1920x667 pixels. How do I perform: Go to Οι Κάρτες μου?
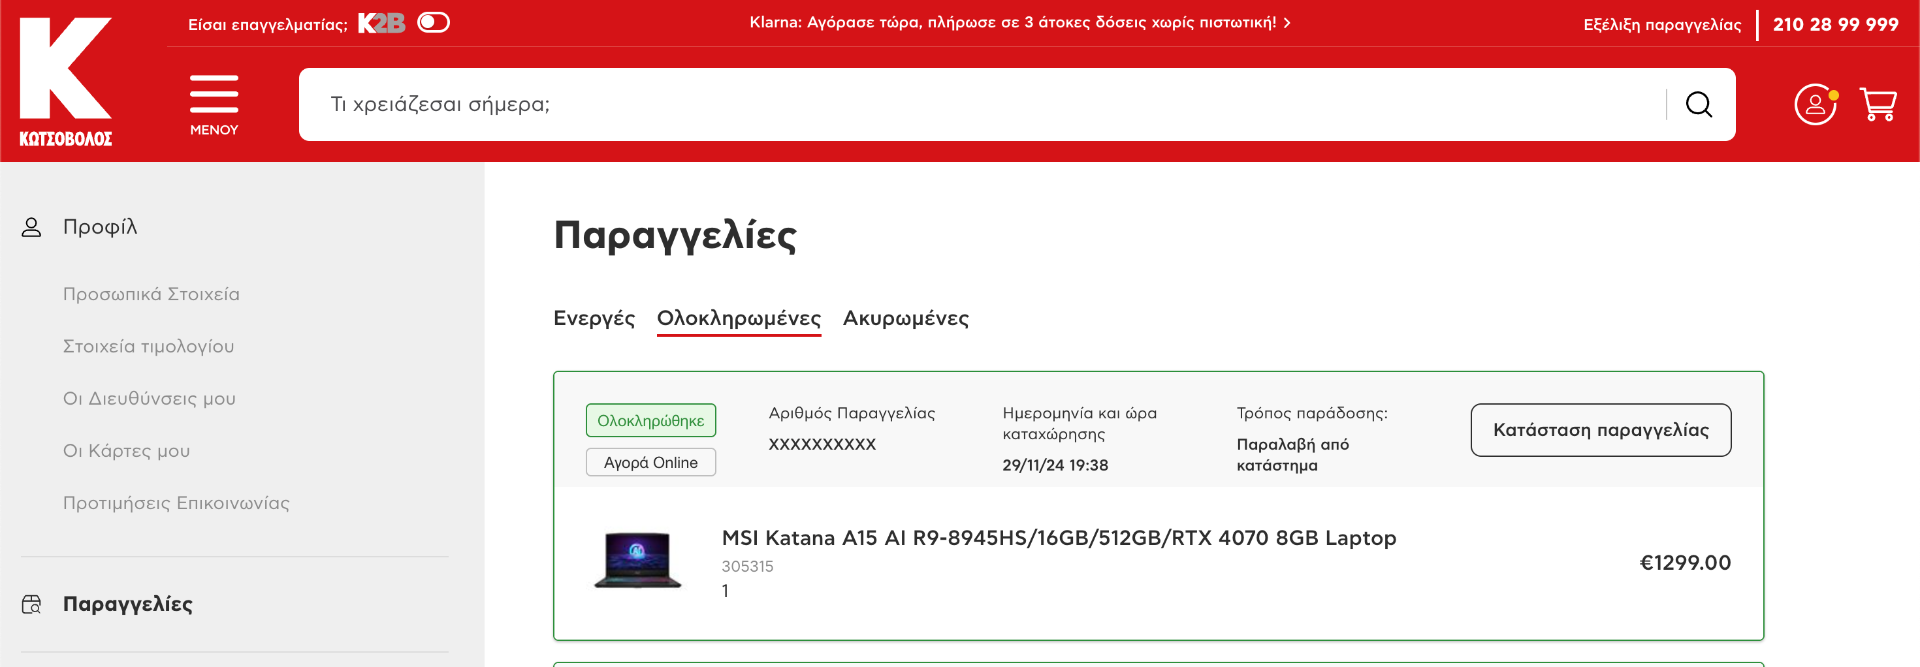(127, 451)
